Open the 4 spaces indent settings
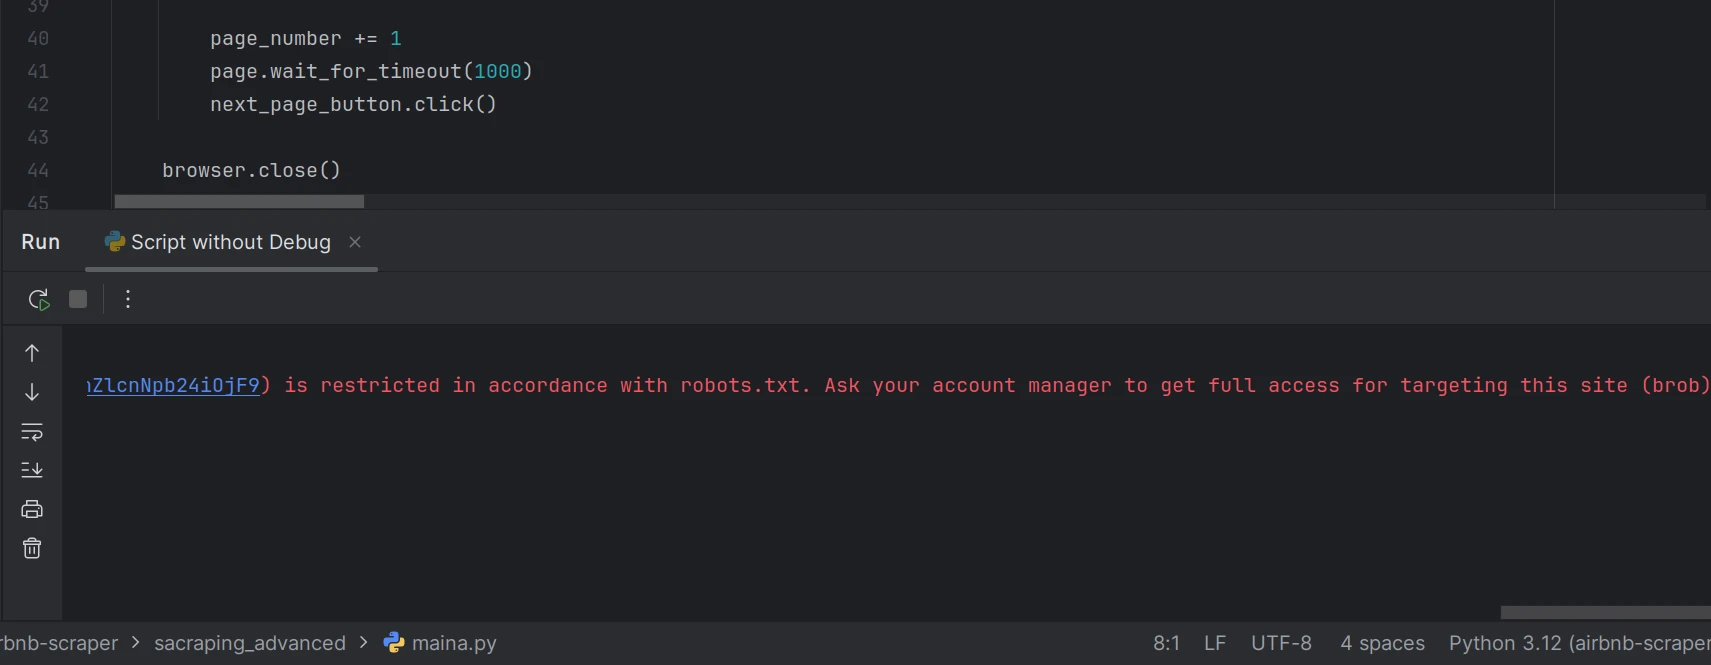Viewport: 1711px width, 665px height. click(1382, 643)
